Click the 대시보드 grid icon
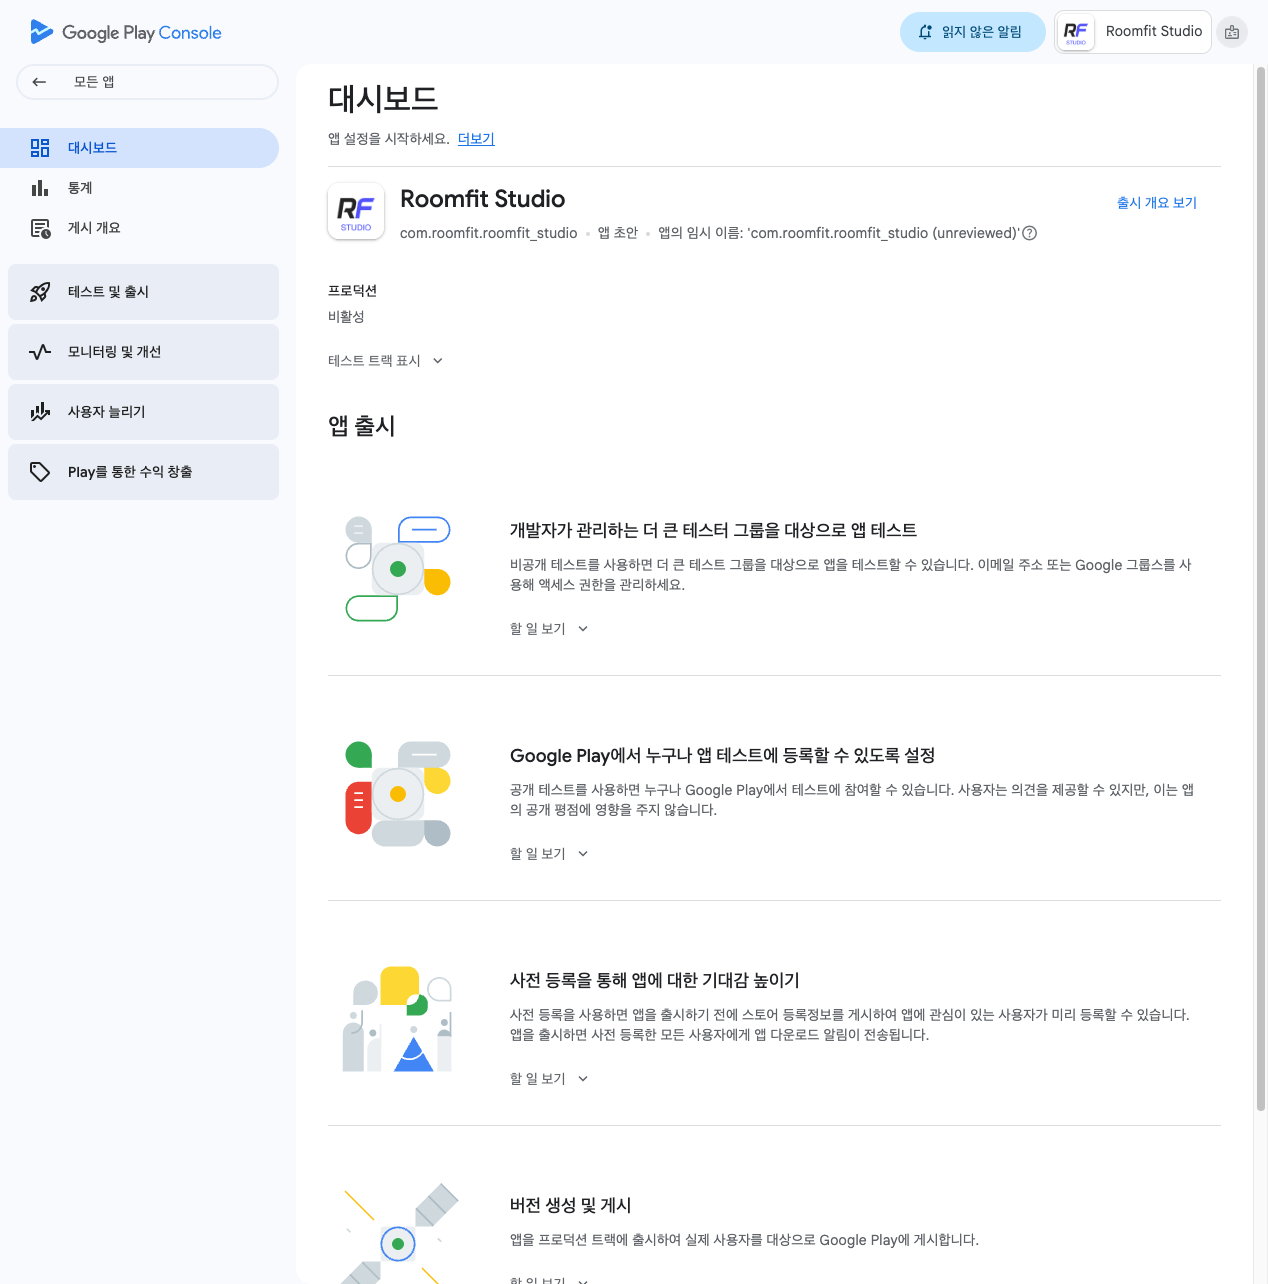 click(40, 148)
